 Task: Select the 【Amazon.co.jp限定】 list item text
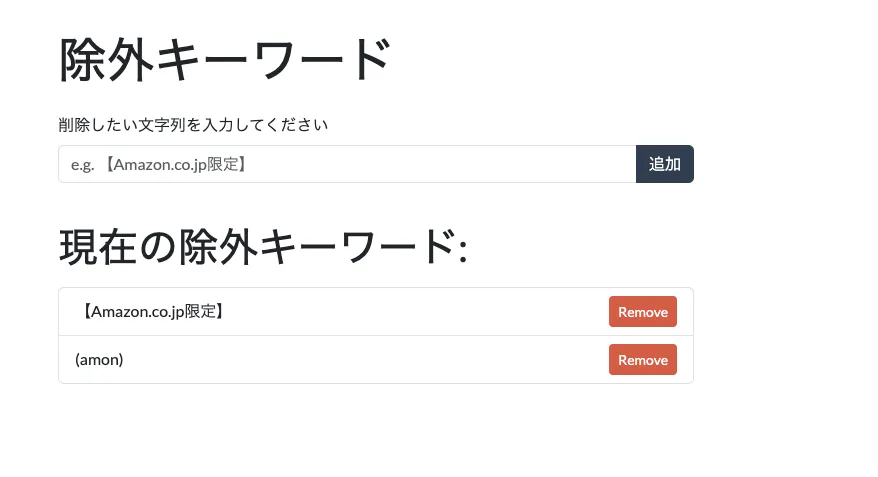pos(150,312)
